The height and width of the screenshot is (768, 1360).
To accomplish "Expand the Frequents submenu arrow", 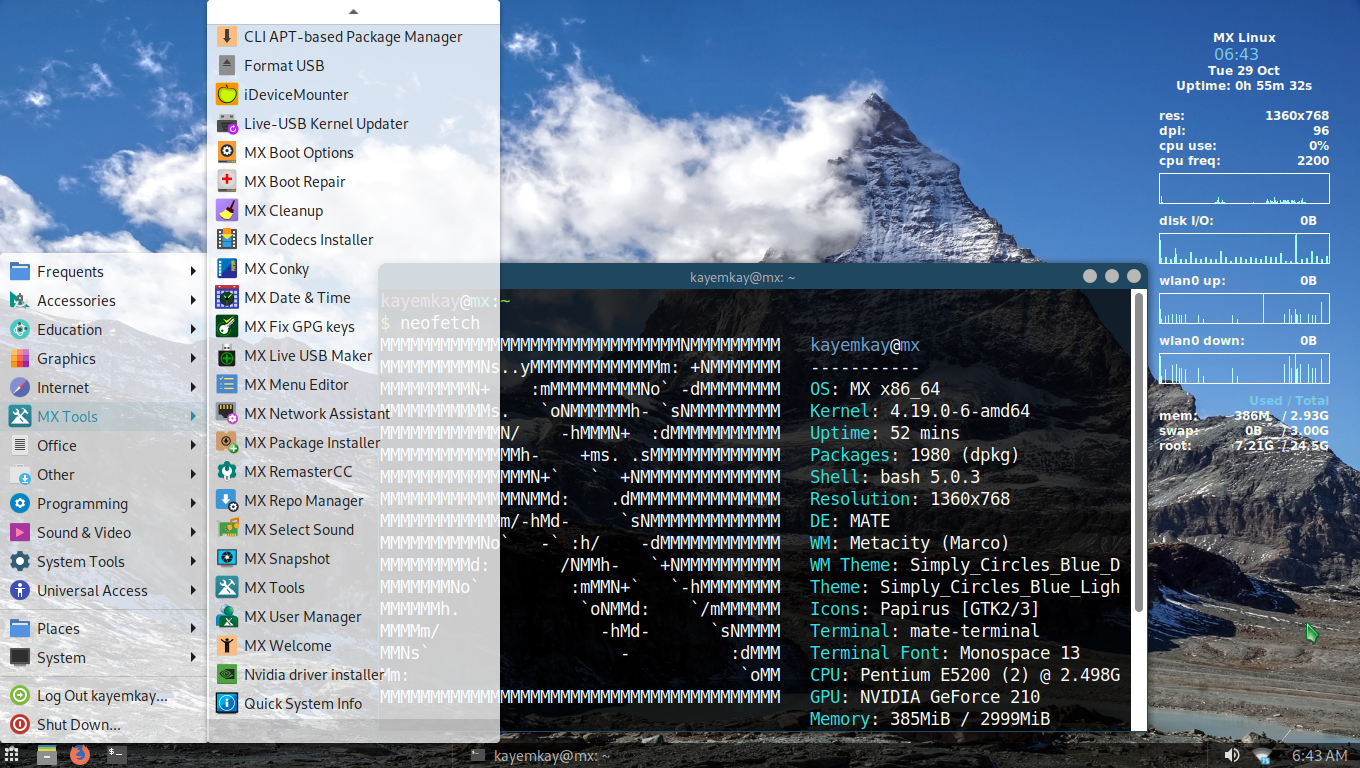I will coord(193,272).
